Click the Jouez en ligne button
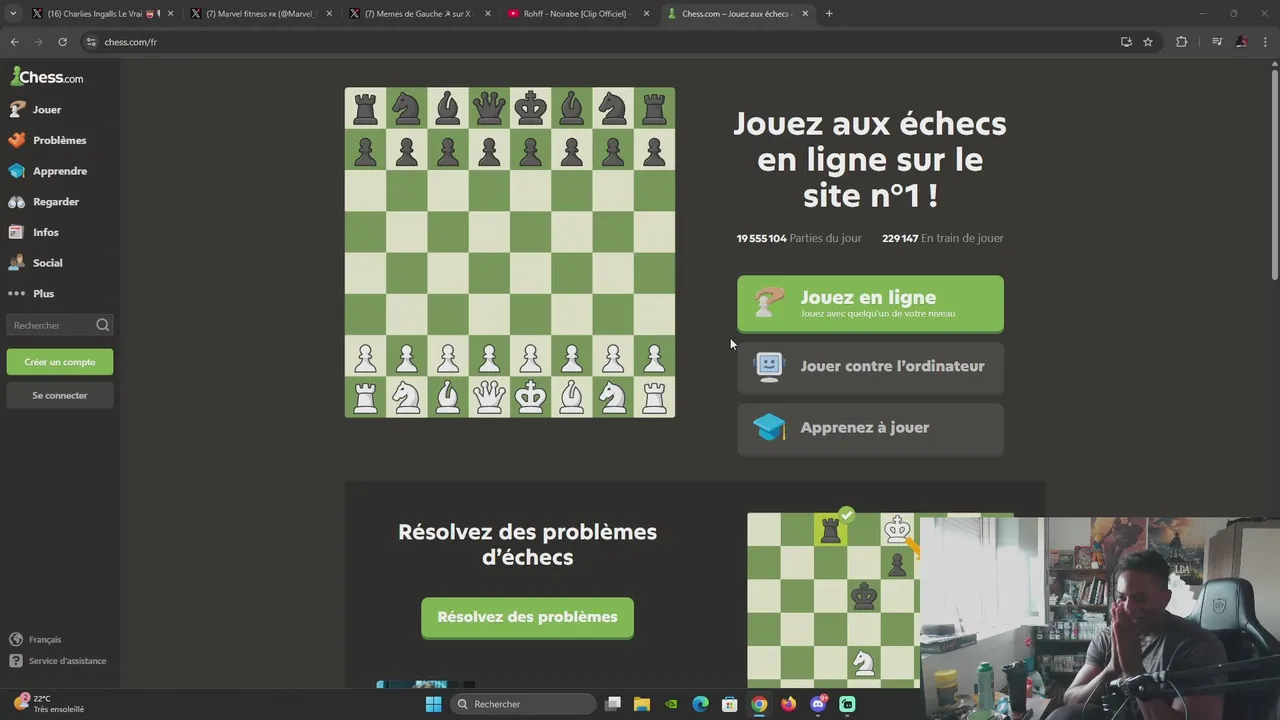Image resolution: width=1280 pixels, height=720 pixels. click(870, 303)
